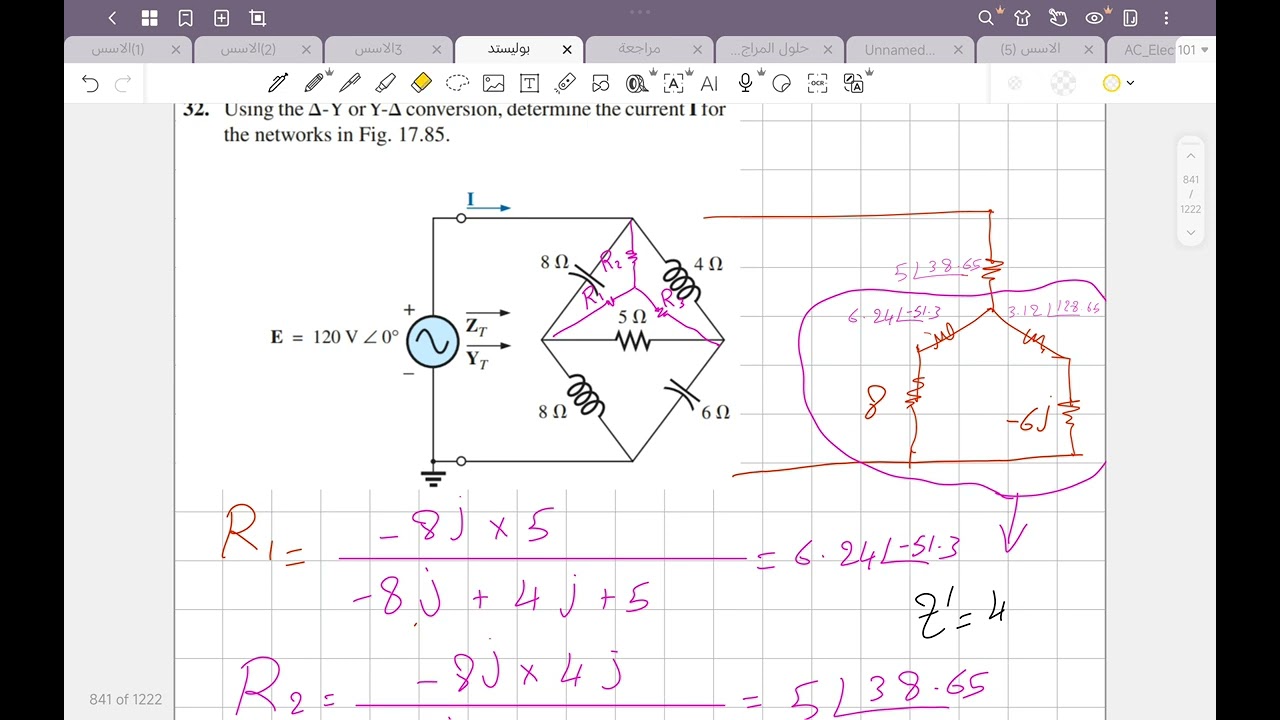Activate the crop screenshot tool
Image resolution: width=1280 pixels, height=720 pixels.
[x=258, y=18]
